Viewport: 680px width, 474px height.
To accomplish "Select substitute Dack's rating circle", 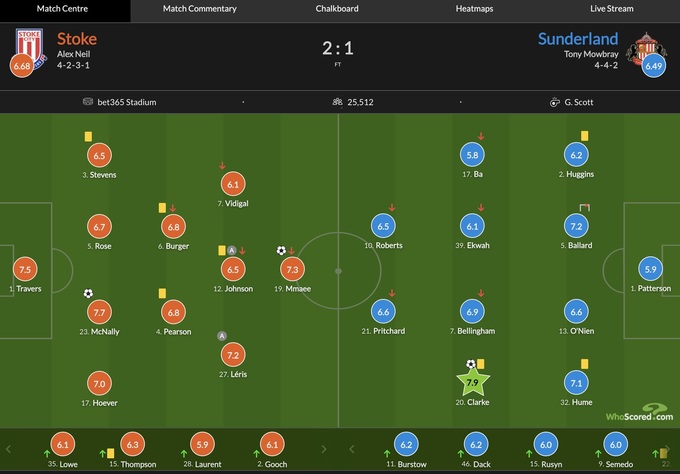I will pyautogui.click(x=476, y=445).
